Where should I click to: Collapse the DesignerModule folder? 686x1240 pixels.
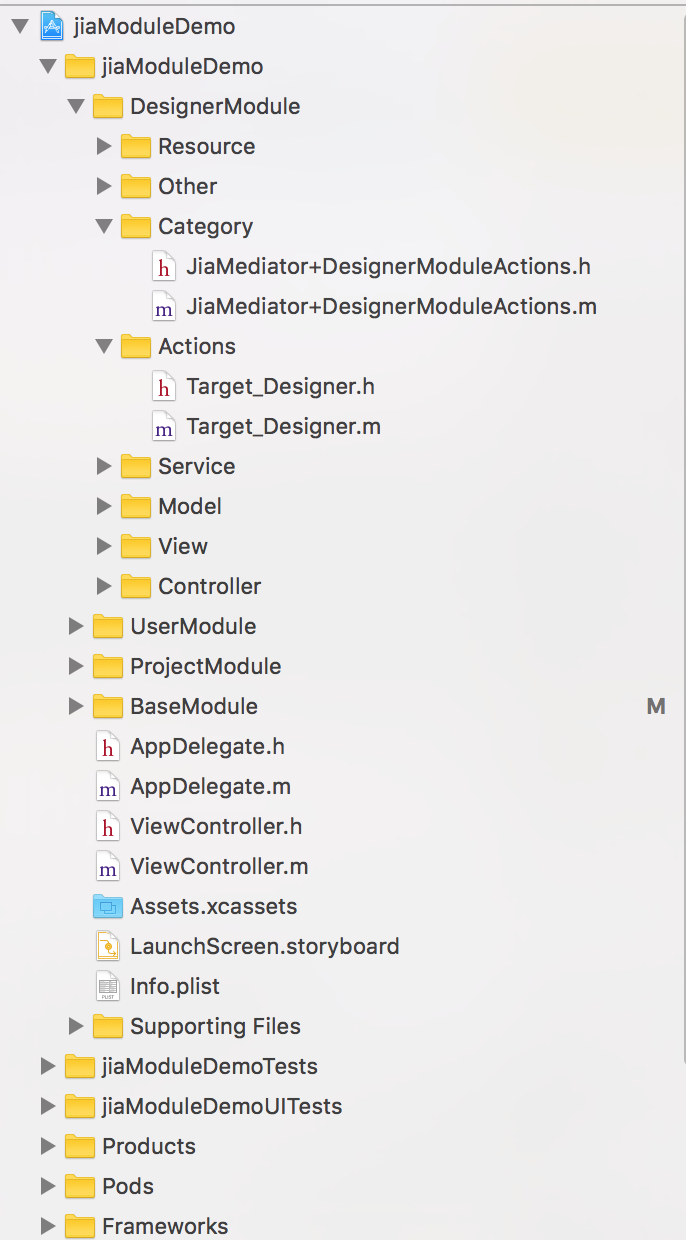76,106
